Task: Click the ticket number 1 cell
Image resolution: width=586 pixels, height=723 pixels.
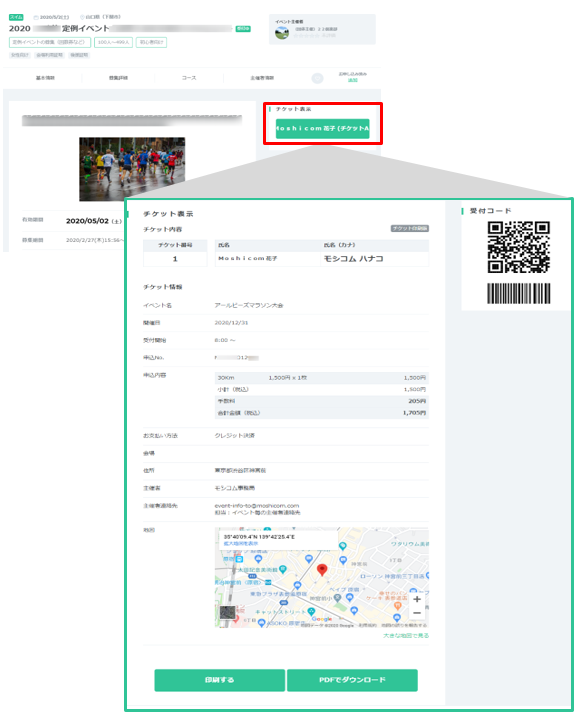Action: click(175, 259)
